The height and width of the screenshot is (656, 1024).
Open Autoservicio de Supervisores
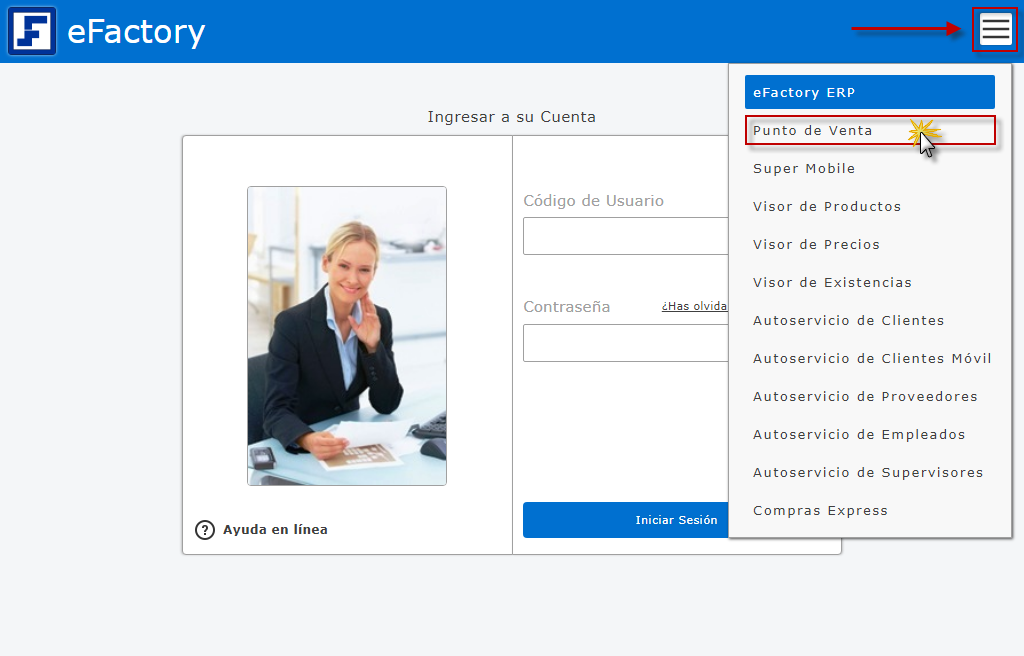[x=869, y=472]
